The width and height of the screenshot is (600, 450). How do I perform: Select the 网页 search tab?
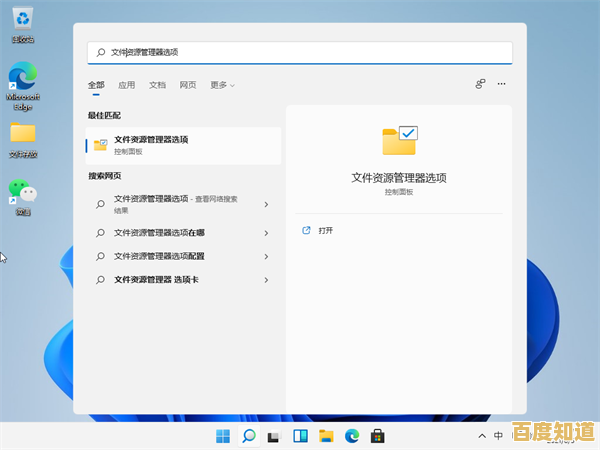[188, 86]
